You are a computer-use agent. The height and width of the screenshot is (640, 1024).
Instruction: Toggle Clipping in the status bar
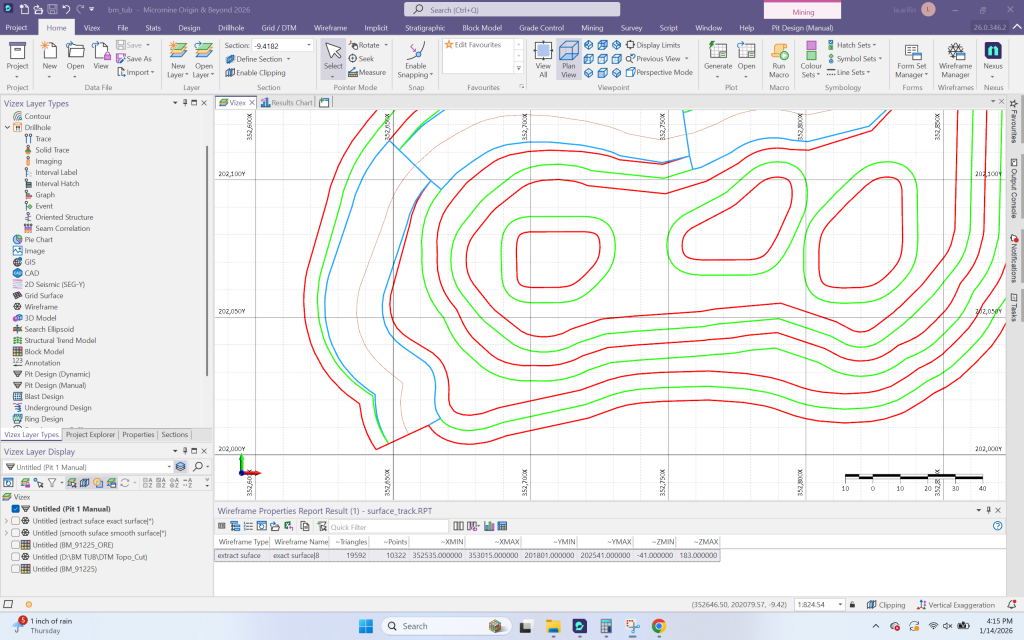tap(886, 605)
